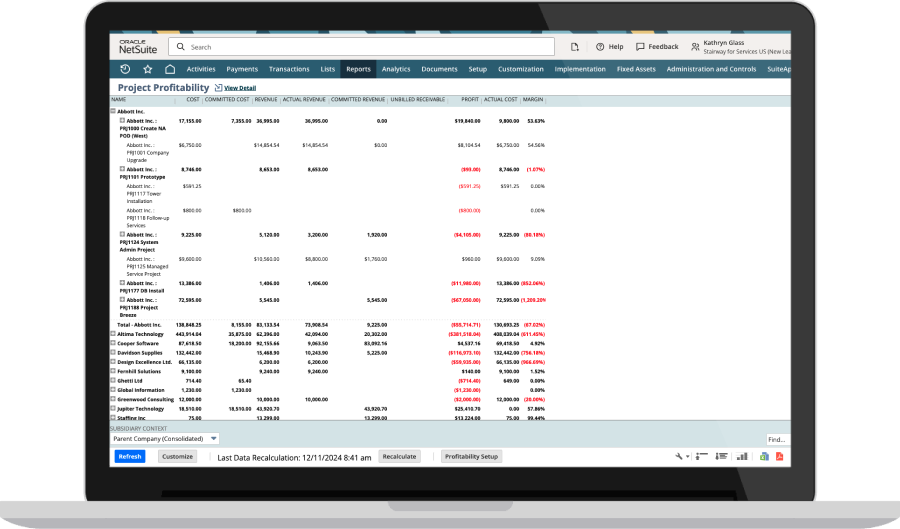
Task: Click the UNBILLED RECEIVABLE column header
Action: pyautogui.click(x=418, y=99)
